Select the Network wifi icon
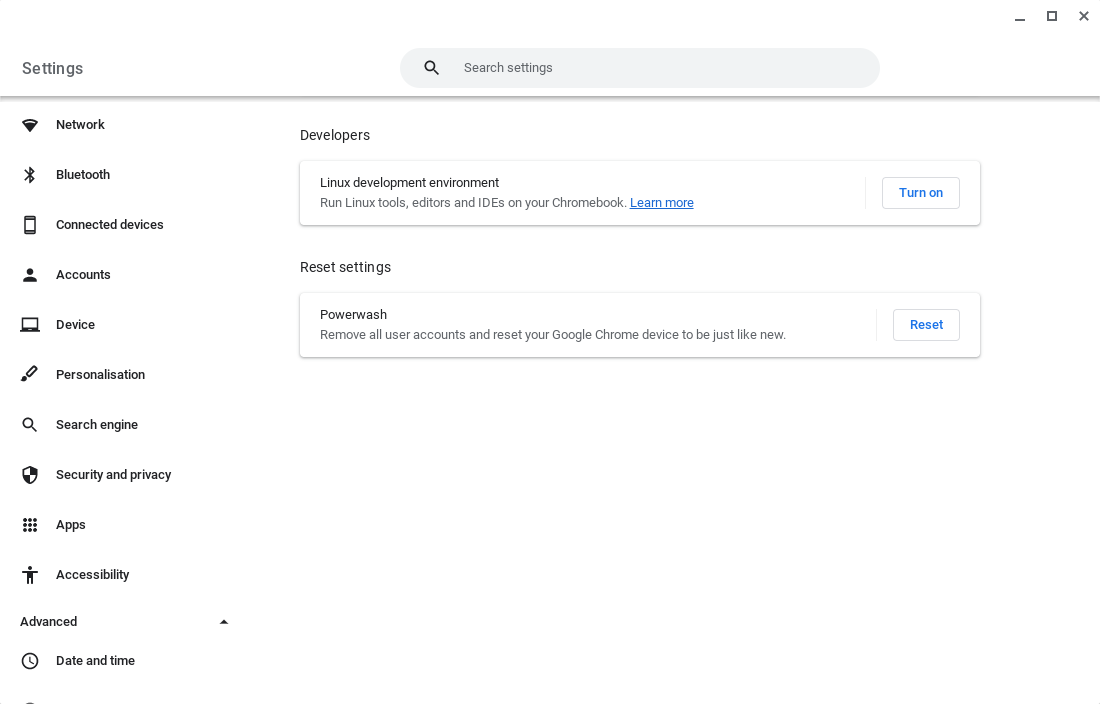This screenshot has width=1100, height=704. (29, 124)
